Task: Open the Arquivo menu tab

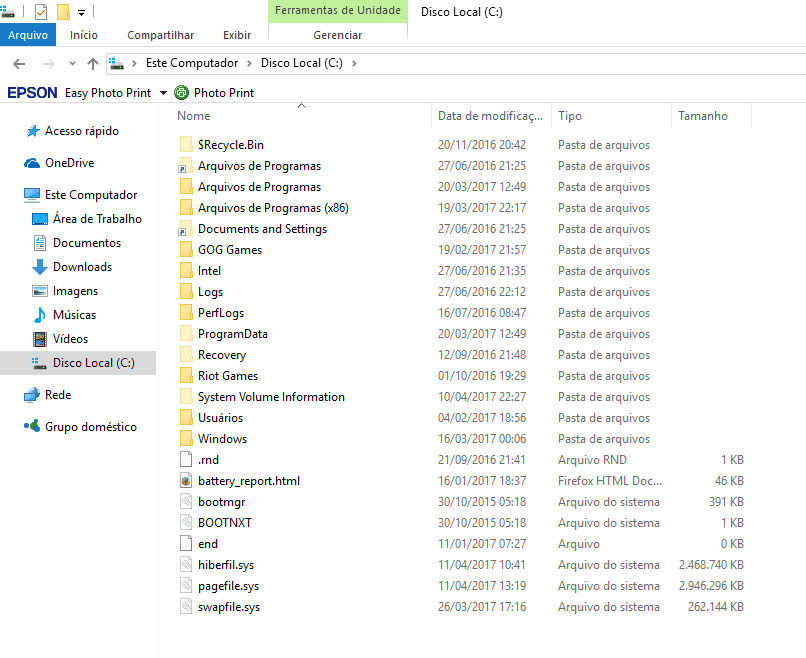Action: [28, 35]
